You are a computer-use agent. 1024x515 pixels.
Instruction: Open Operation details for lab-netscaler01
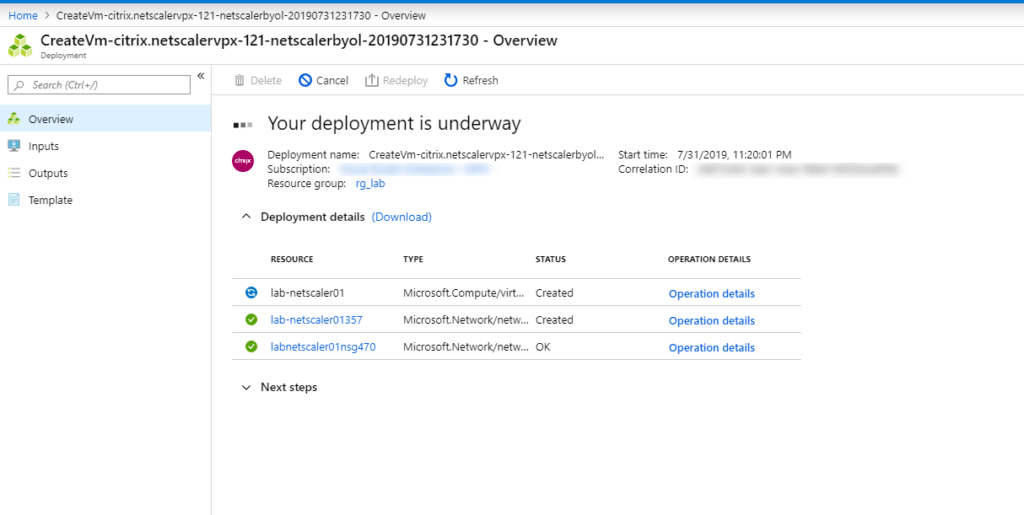point(712,294)
